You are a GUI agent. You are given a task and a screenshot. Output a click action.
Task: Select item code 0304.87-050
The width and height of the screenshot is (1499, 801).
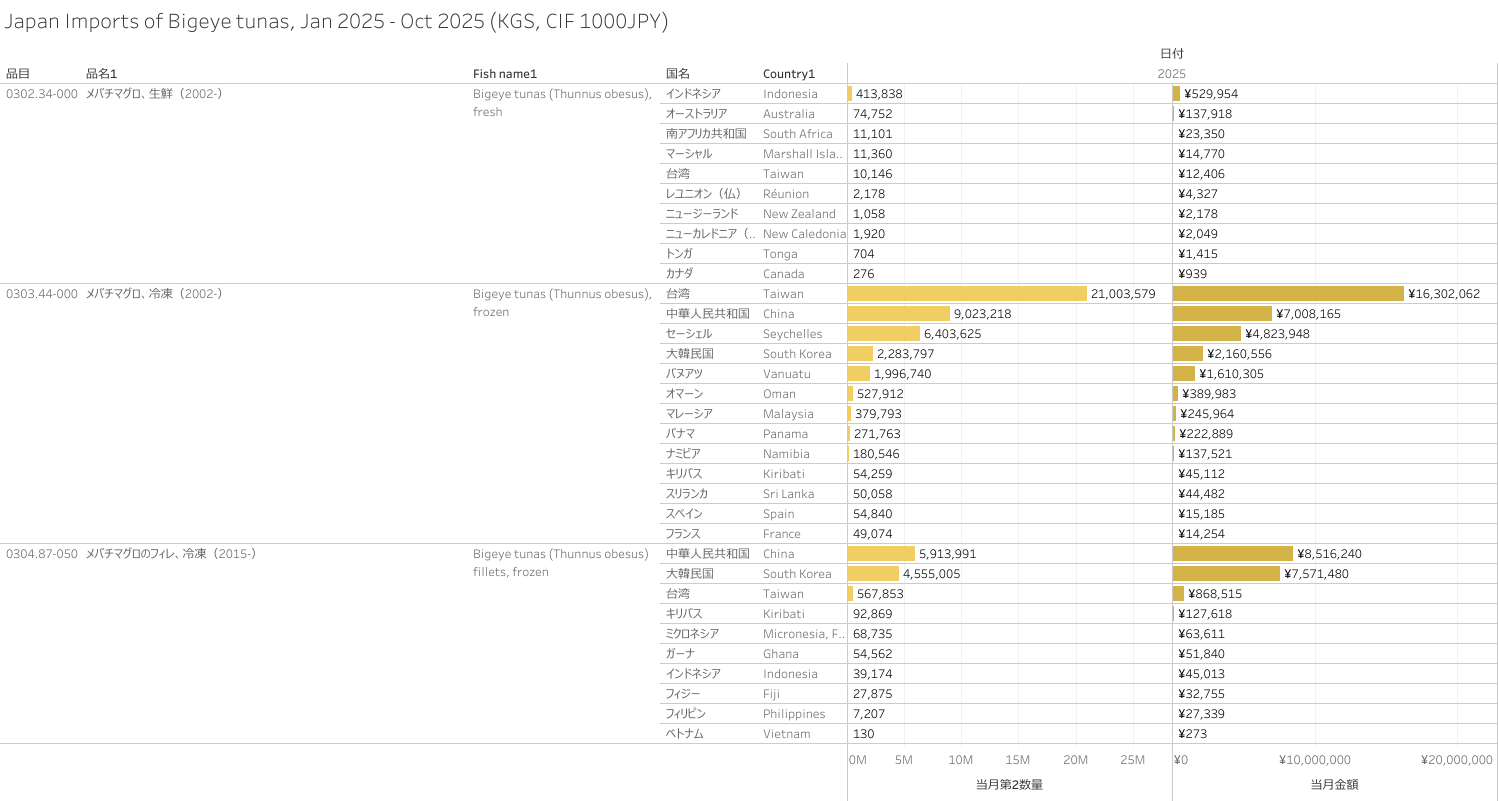[x=42, y=554]
